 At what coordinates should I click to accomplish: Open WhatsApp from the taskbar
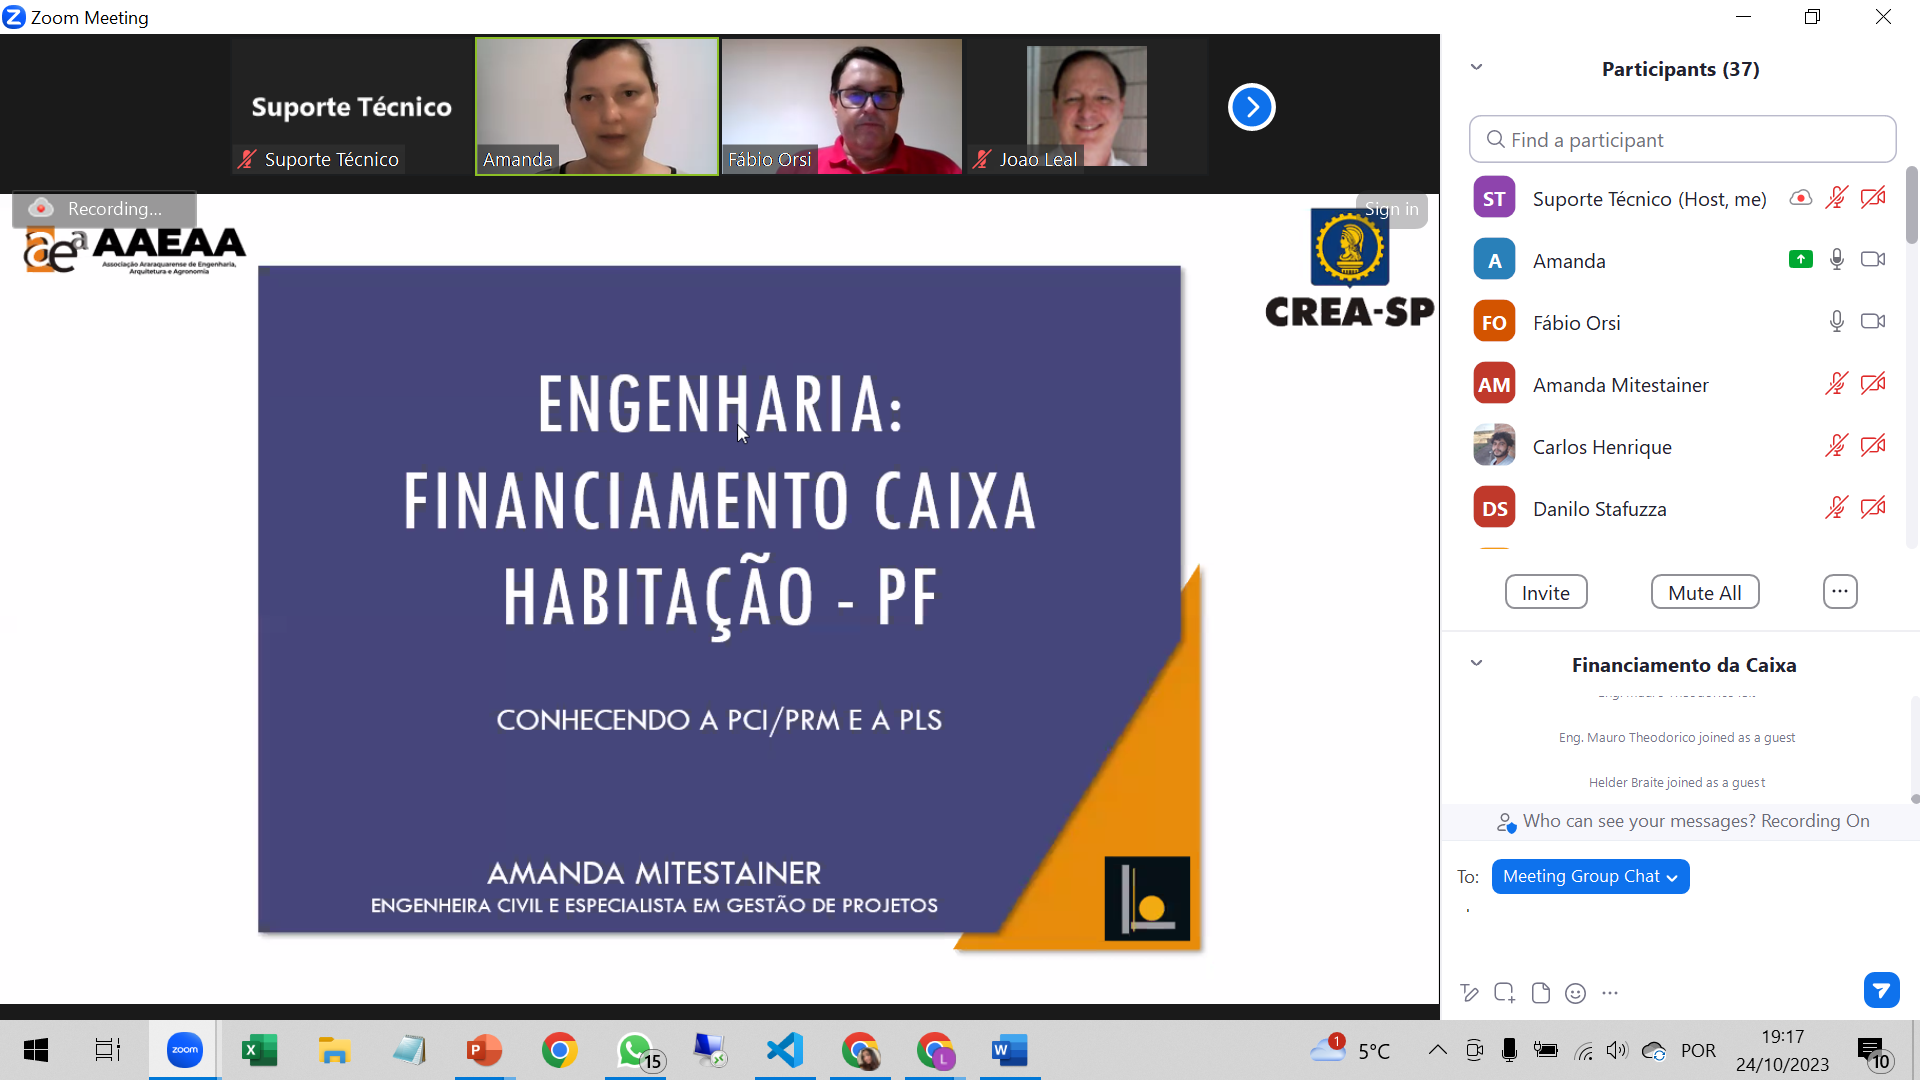(x=637, y=1050)
